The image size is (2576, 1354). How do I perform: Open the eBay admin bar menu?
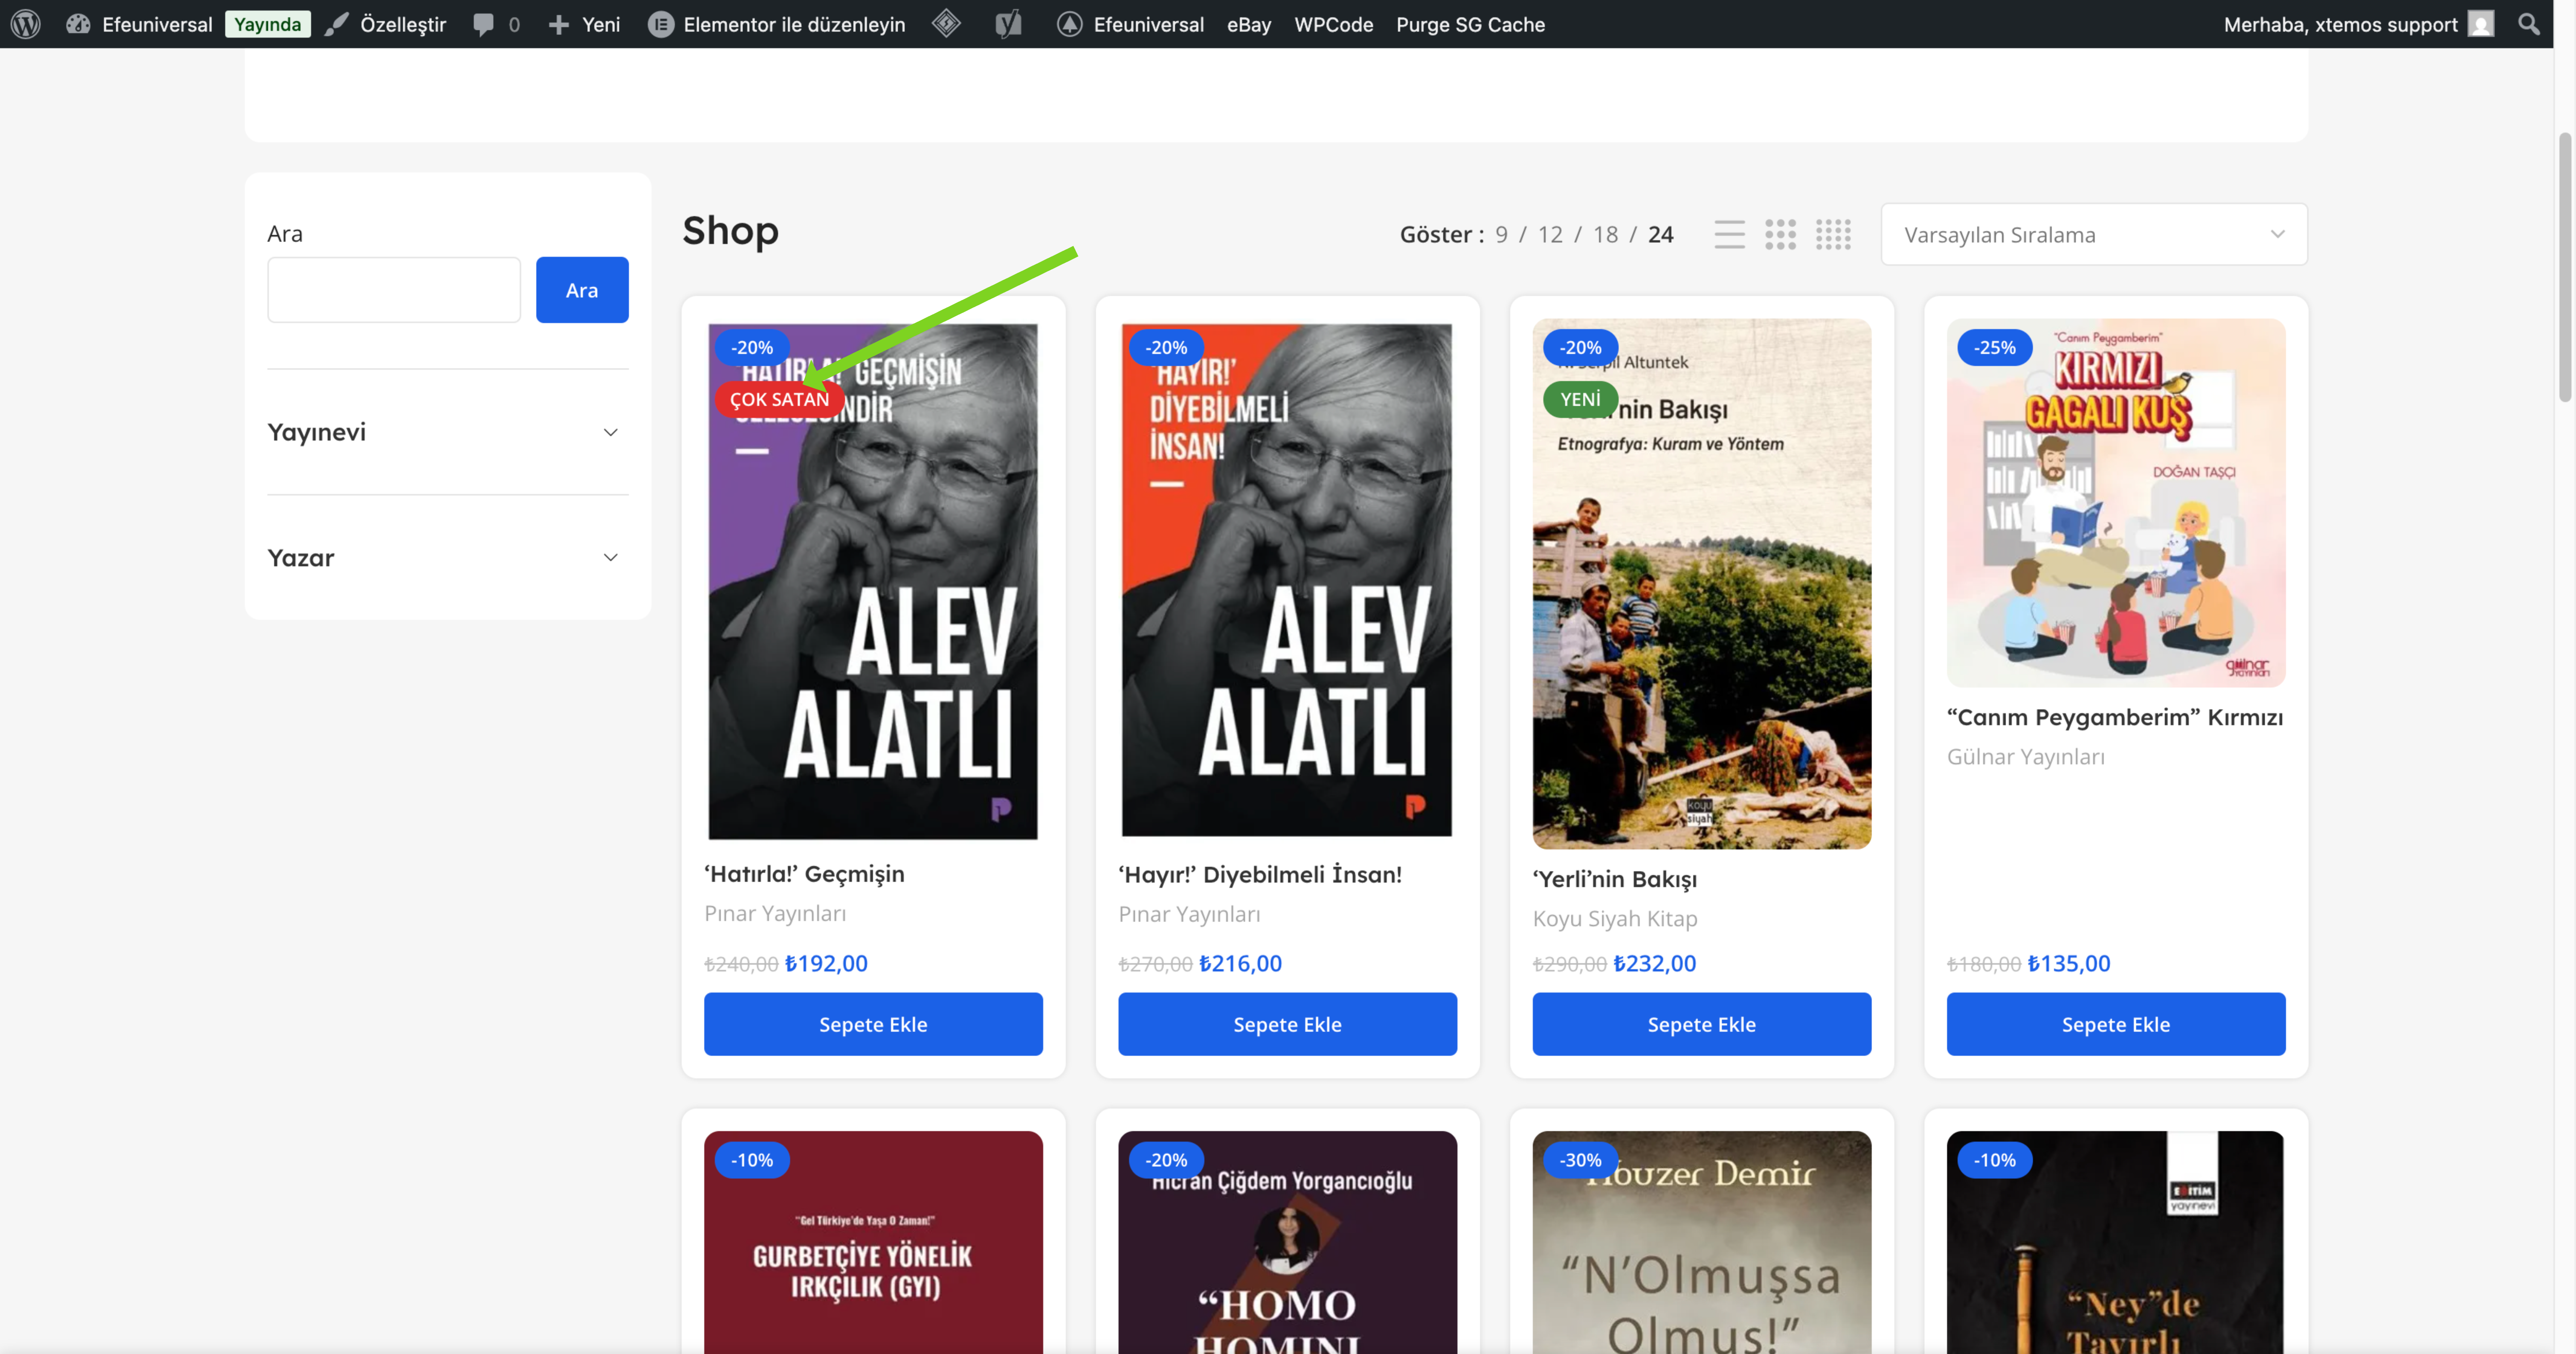1249,24
